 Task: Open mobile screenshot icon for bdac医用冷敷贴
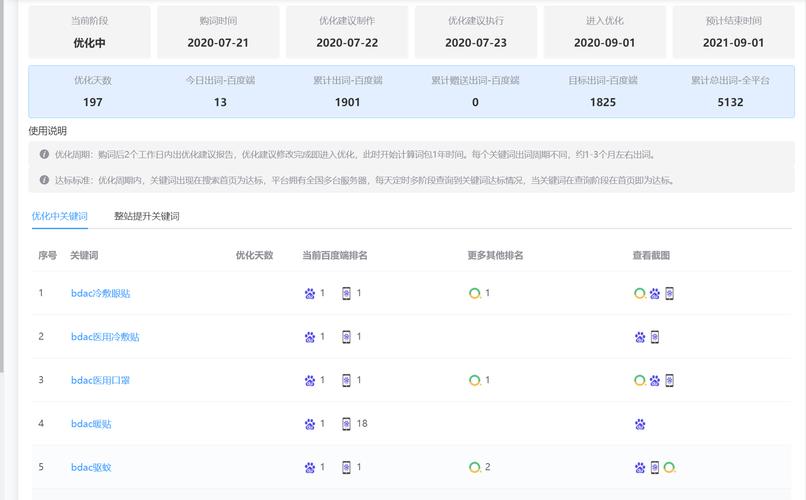[x=655, y=337]
